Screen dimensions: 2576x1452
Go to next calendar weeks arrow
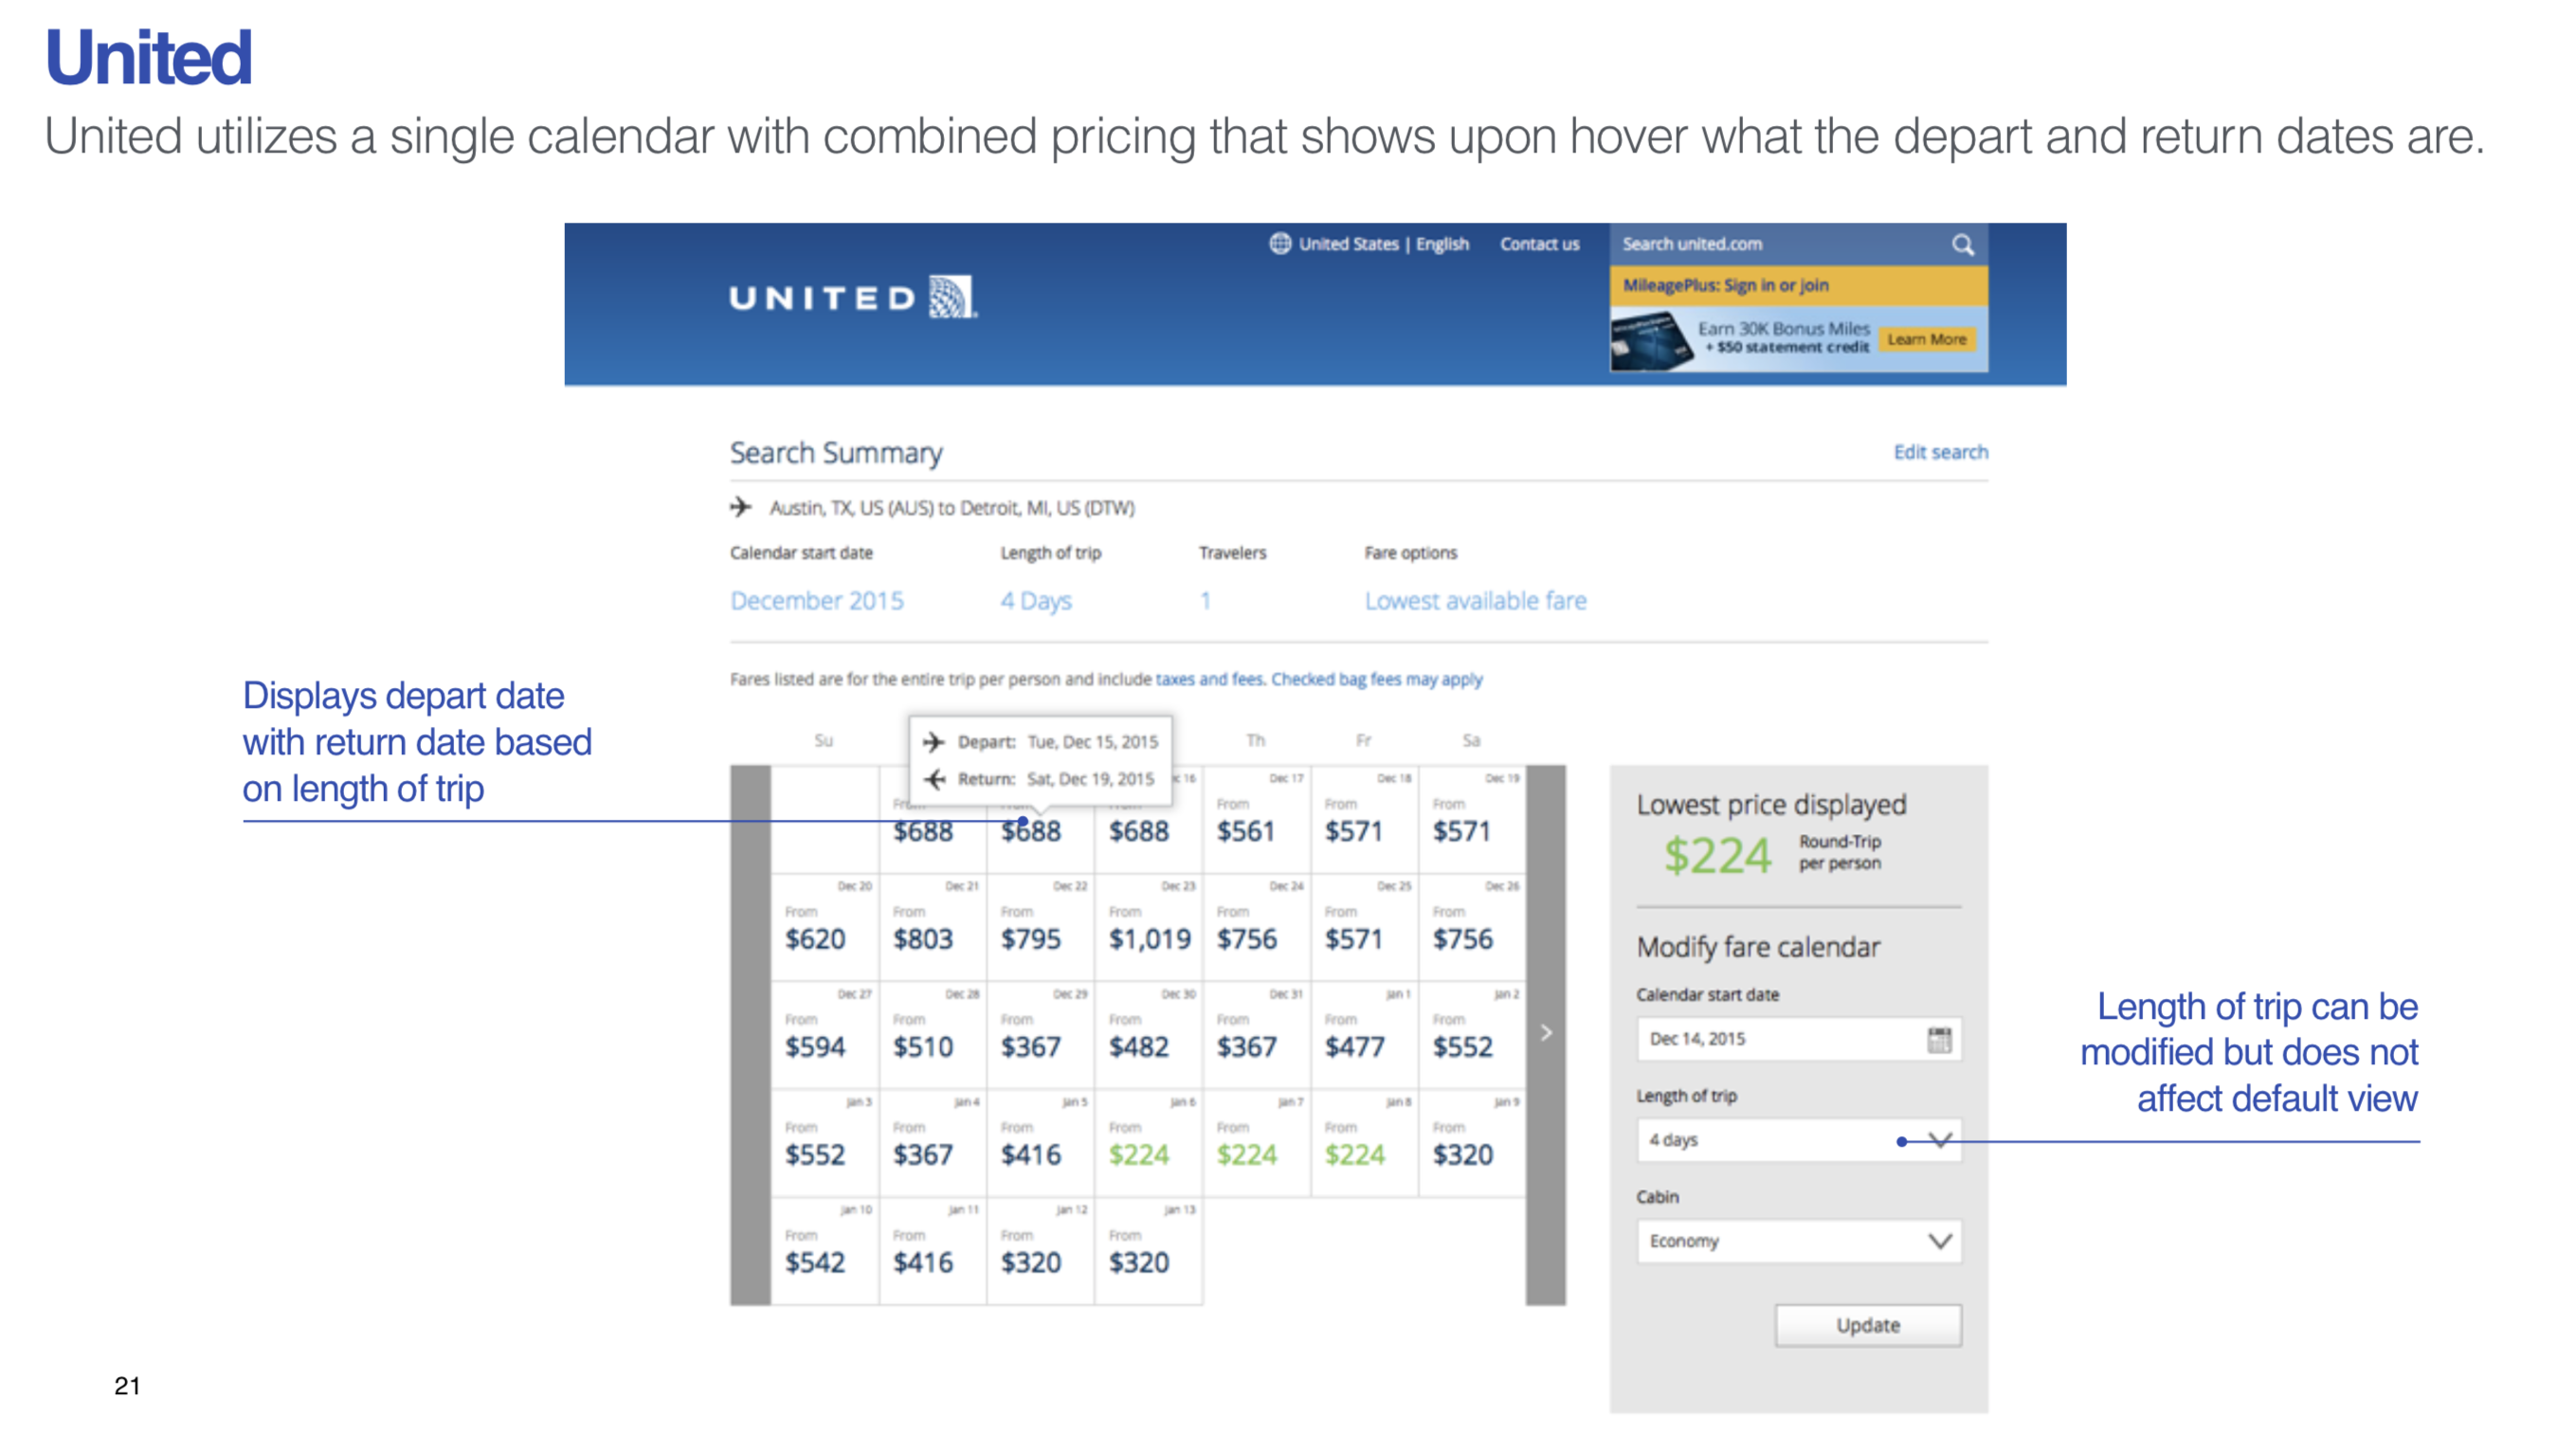pyautogui.click(x=1545, y=1034)
